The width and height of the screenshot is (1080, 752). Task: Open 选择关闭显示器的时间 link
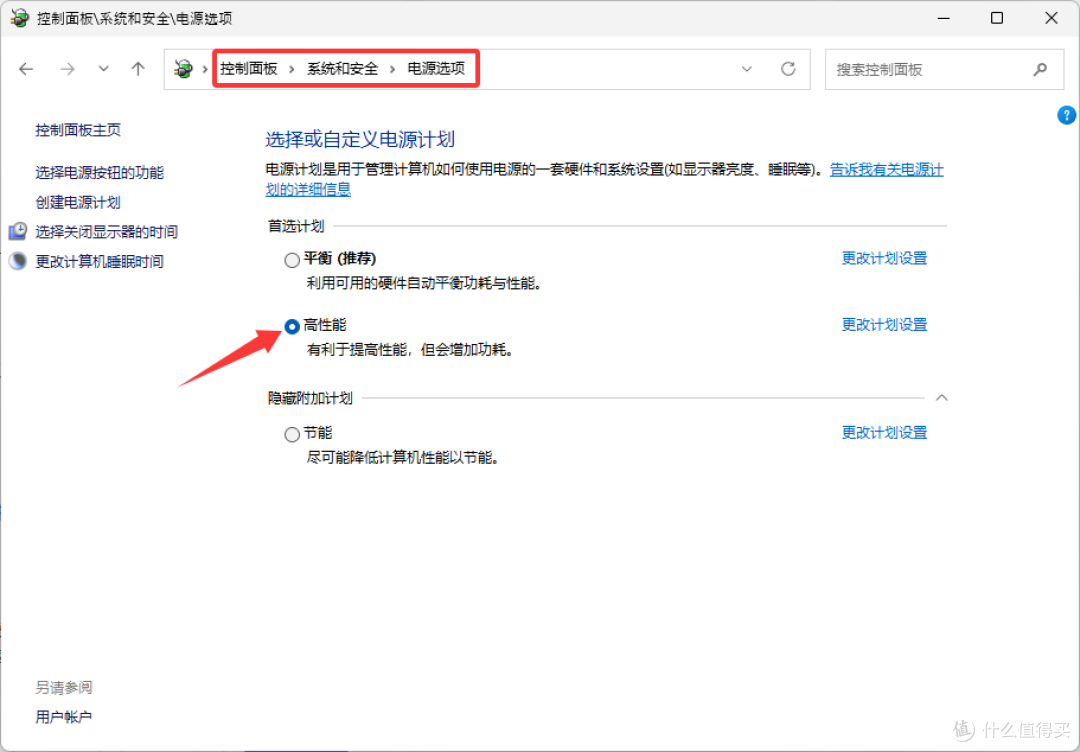[x=107, y=232]
